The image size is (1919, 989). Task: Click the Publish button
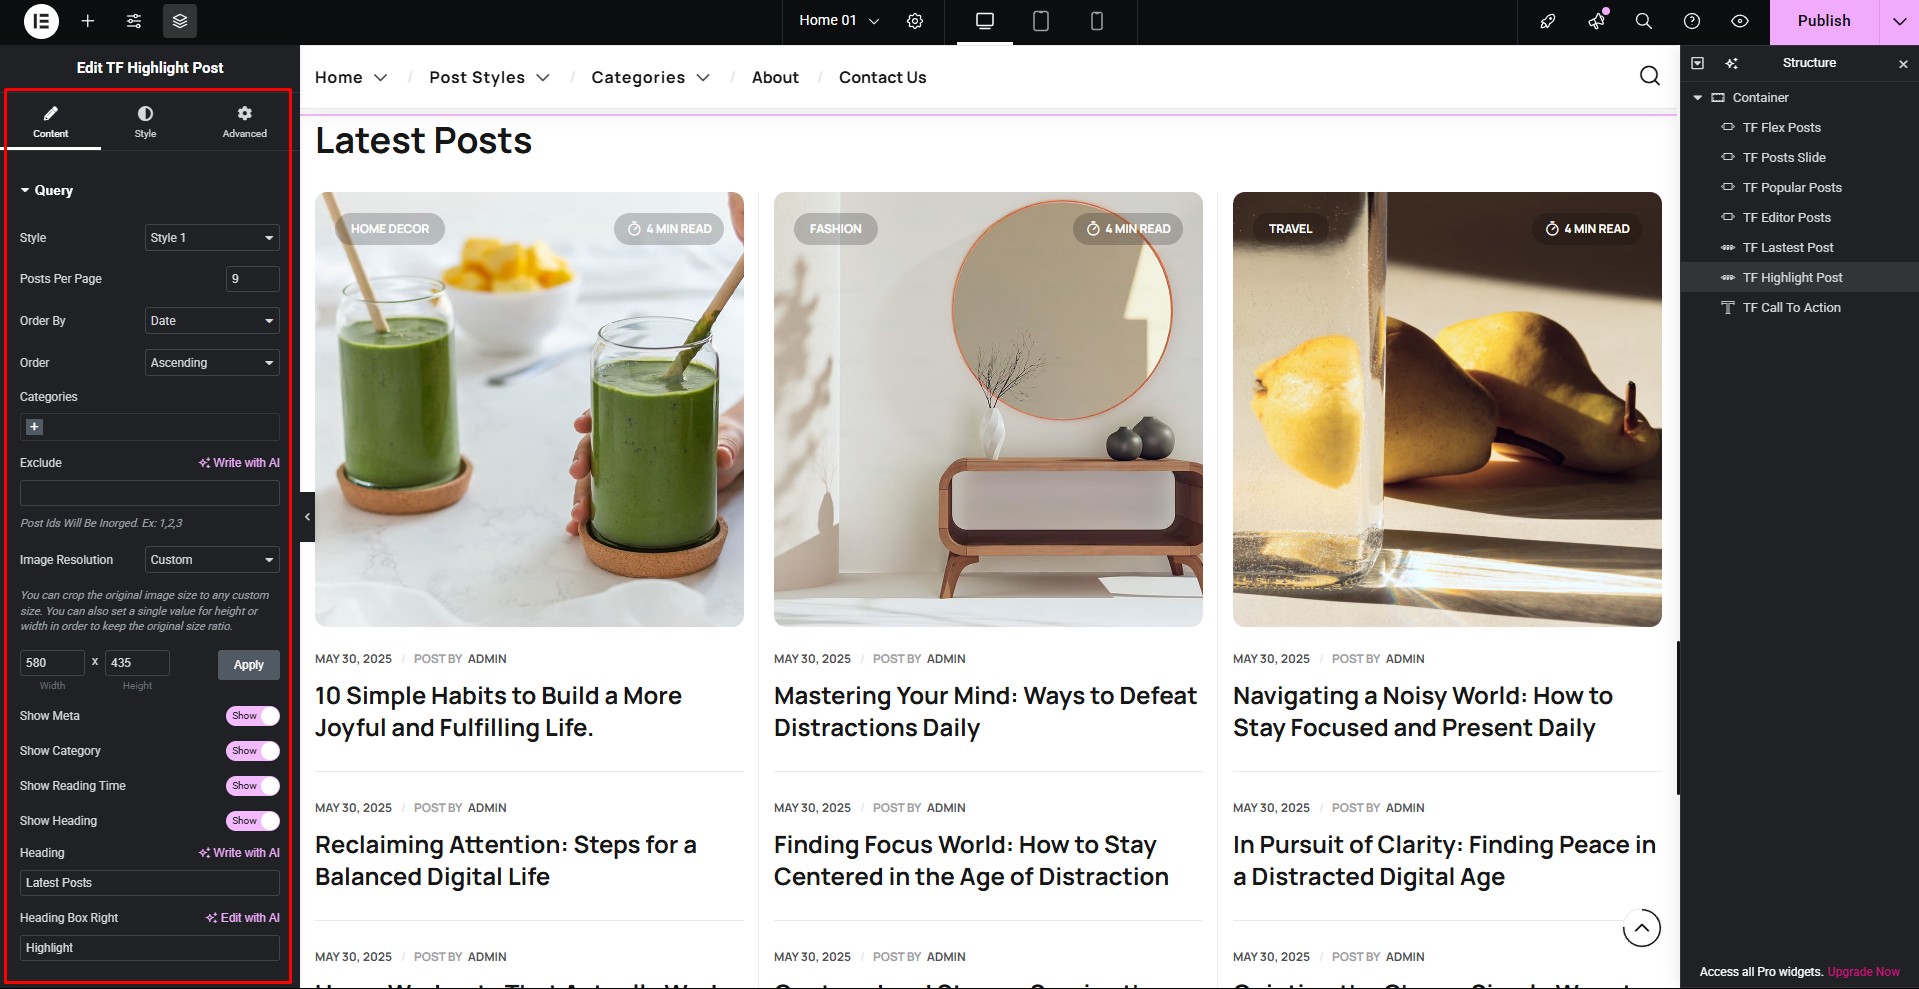click(x=1824, y=21)
